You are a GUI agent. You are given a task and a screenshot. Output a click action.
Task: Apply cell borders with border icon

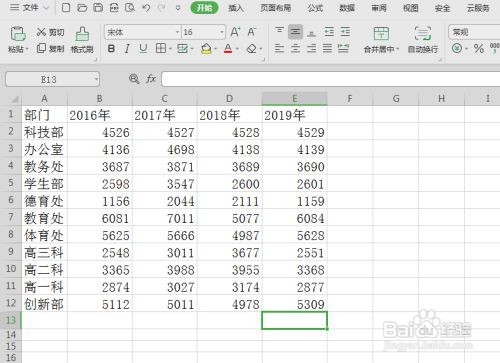161,49
